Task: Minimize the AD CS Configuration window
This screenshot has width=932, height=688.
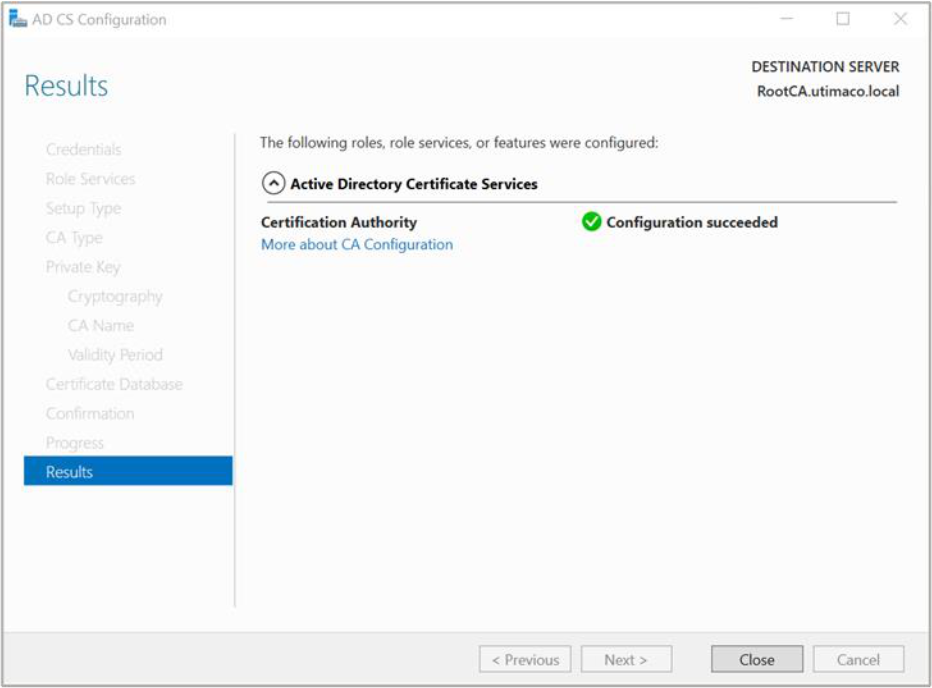Action: (x=787, y=19)
